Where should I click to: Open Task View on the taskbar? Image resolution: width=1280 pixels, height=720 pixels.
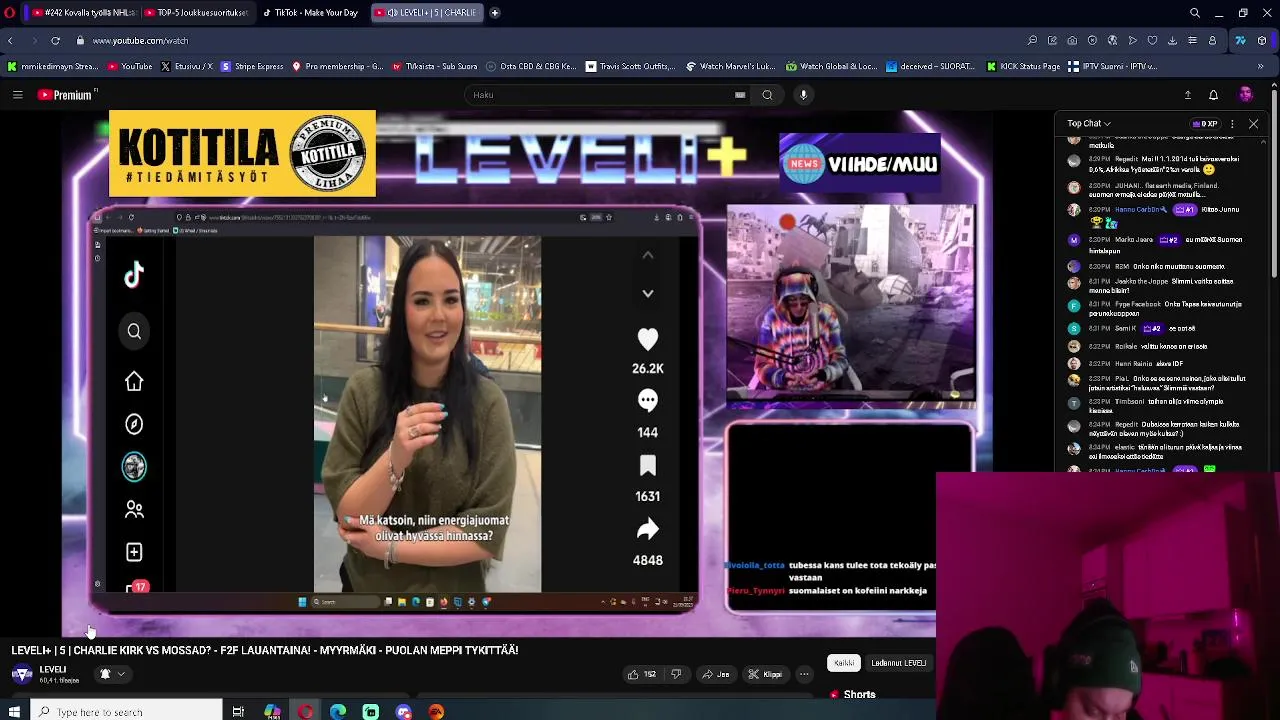(x=238, y=712)
